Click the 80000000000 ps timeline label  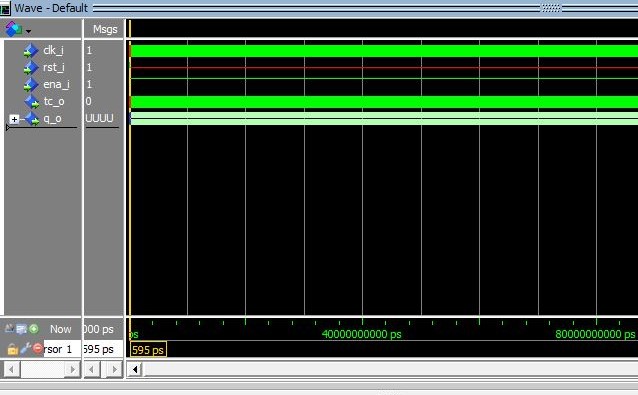pyautogui.click(x=595, y=334)
